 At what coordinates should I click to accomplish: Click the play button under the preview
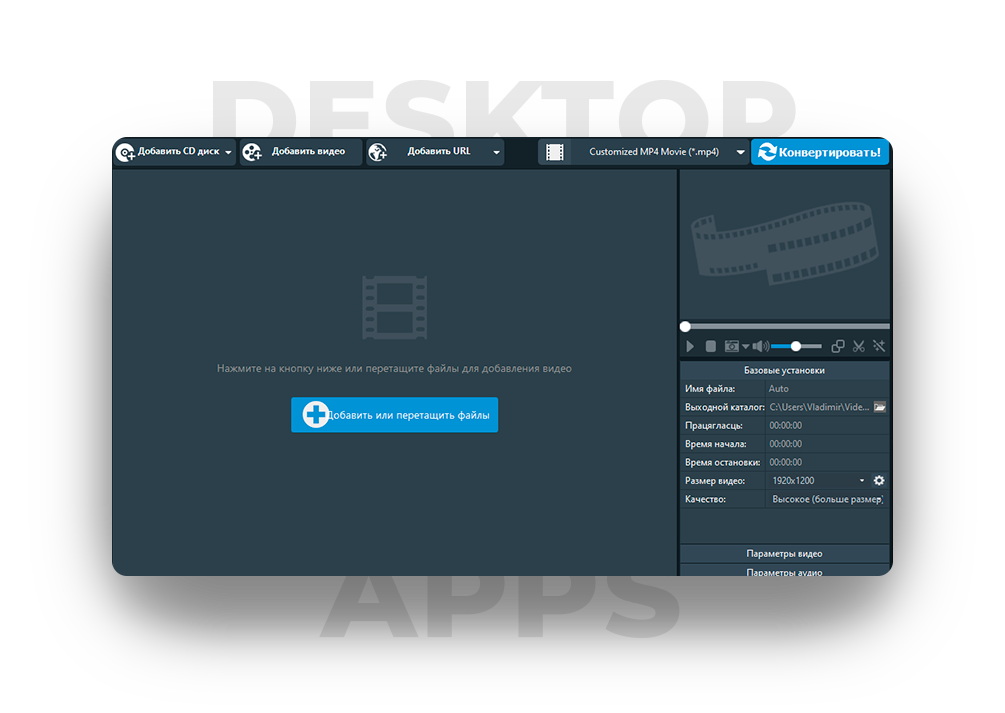pos(690,346)
